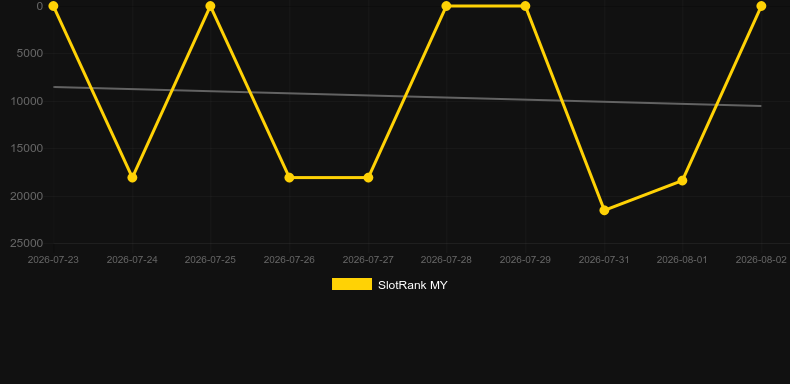Click the y-axis value 15000
The height and width of the screenshot is (384, 790).
pyautogui.click(x=27, y=148)
